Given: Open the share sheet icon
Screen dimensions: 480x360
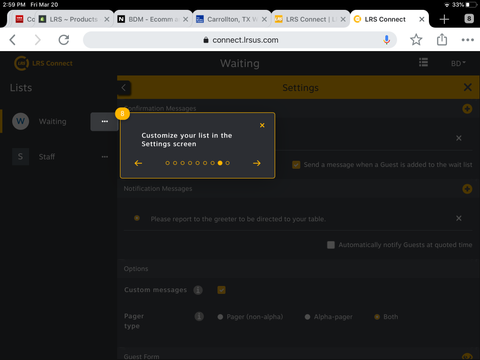Looking at the screenshot, I should [442, 40].
